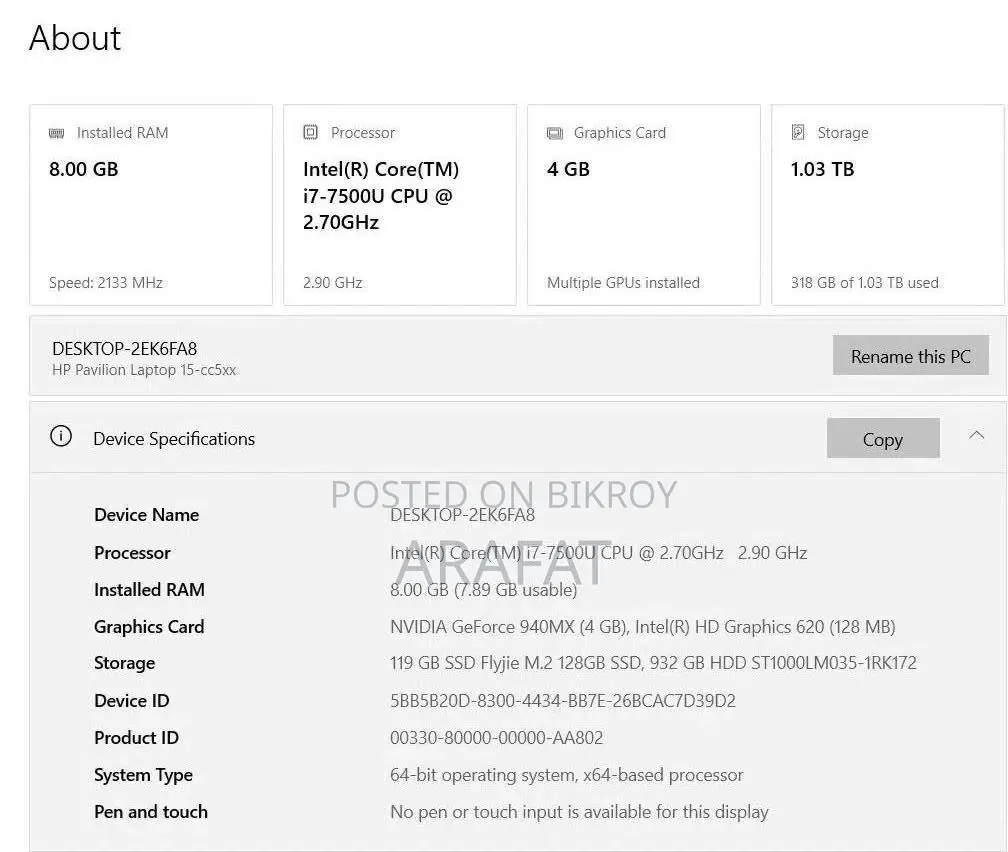Viewport: 1008px width, 852px height.
Task: Rename this PC
Action: coord(910,356)
